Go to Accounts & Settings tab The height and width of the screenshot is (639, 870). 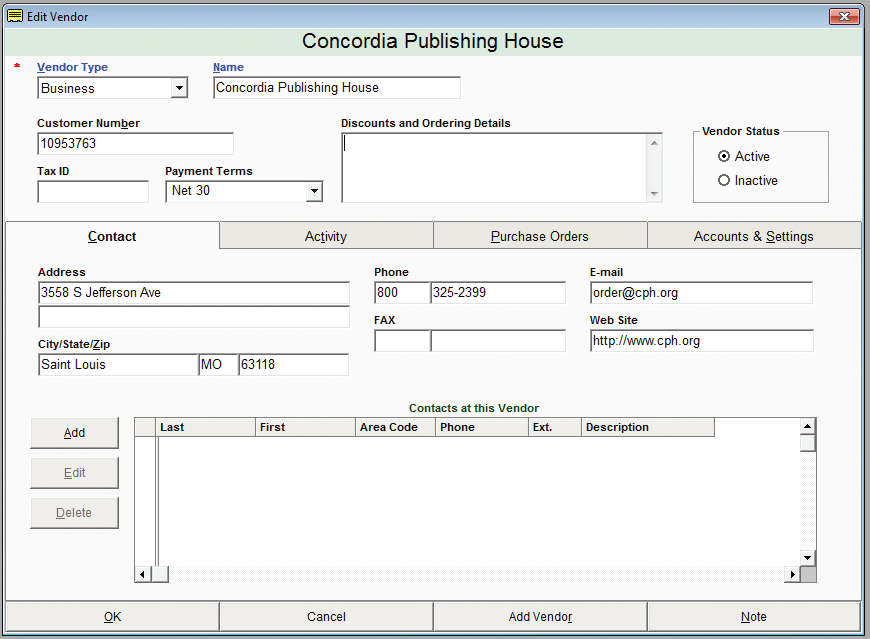click(754, 236)
